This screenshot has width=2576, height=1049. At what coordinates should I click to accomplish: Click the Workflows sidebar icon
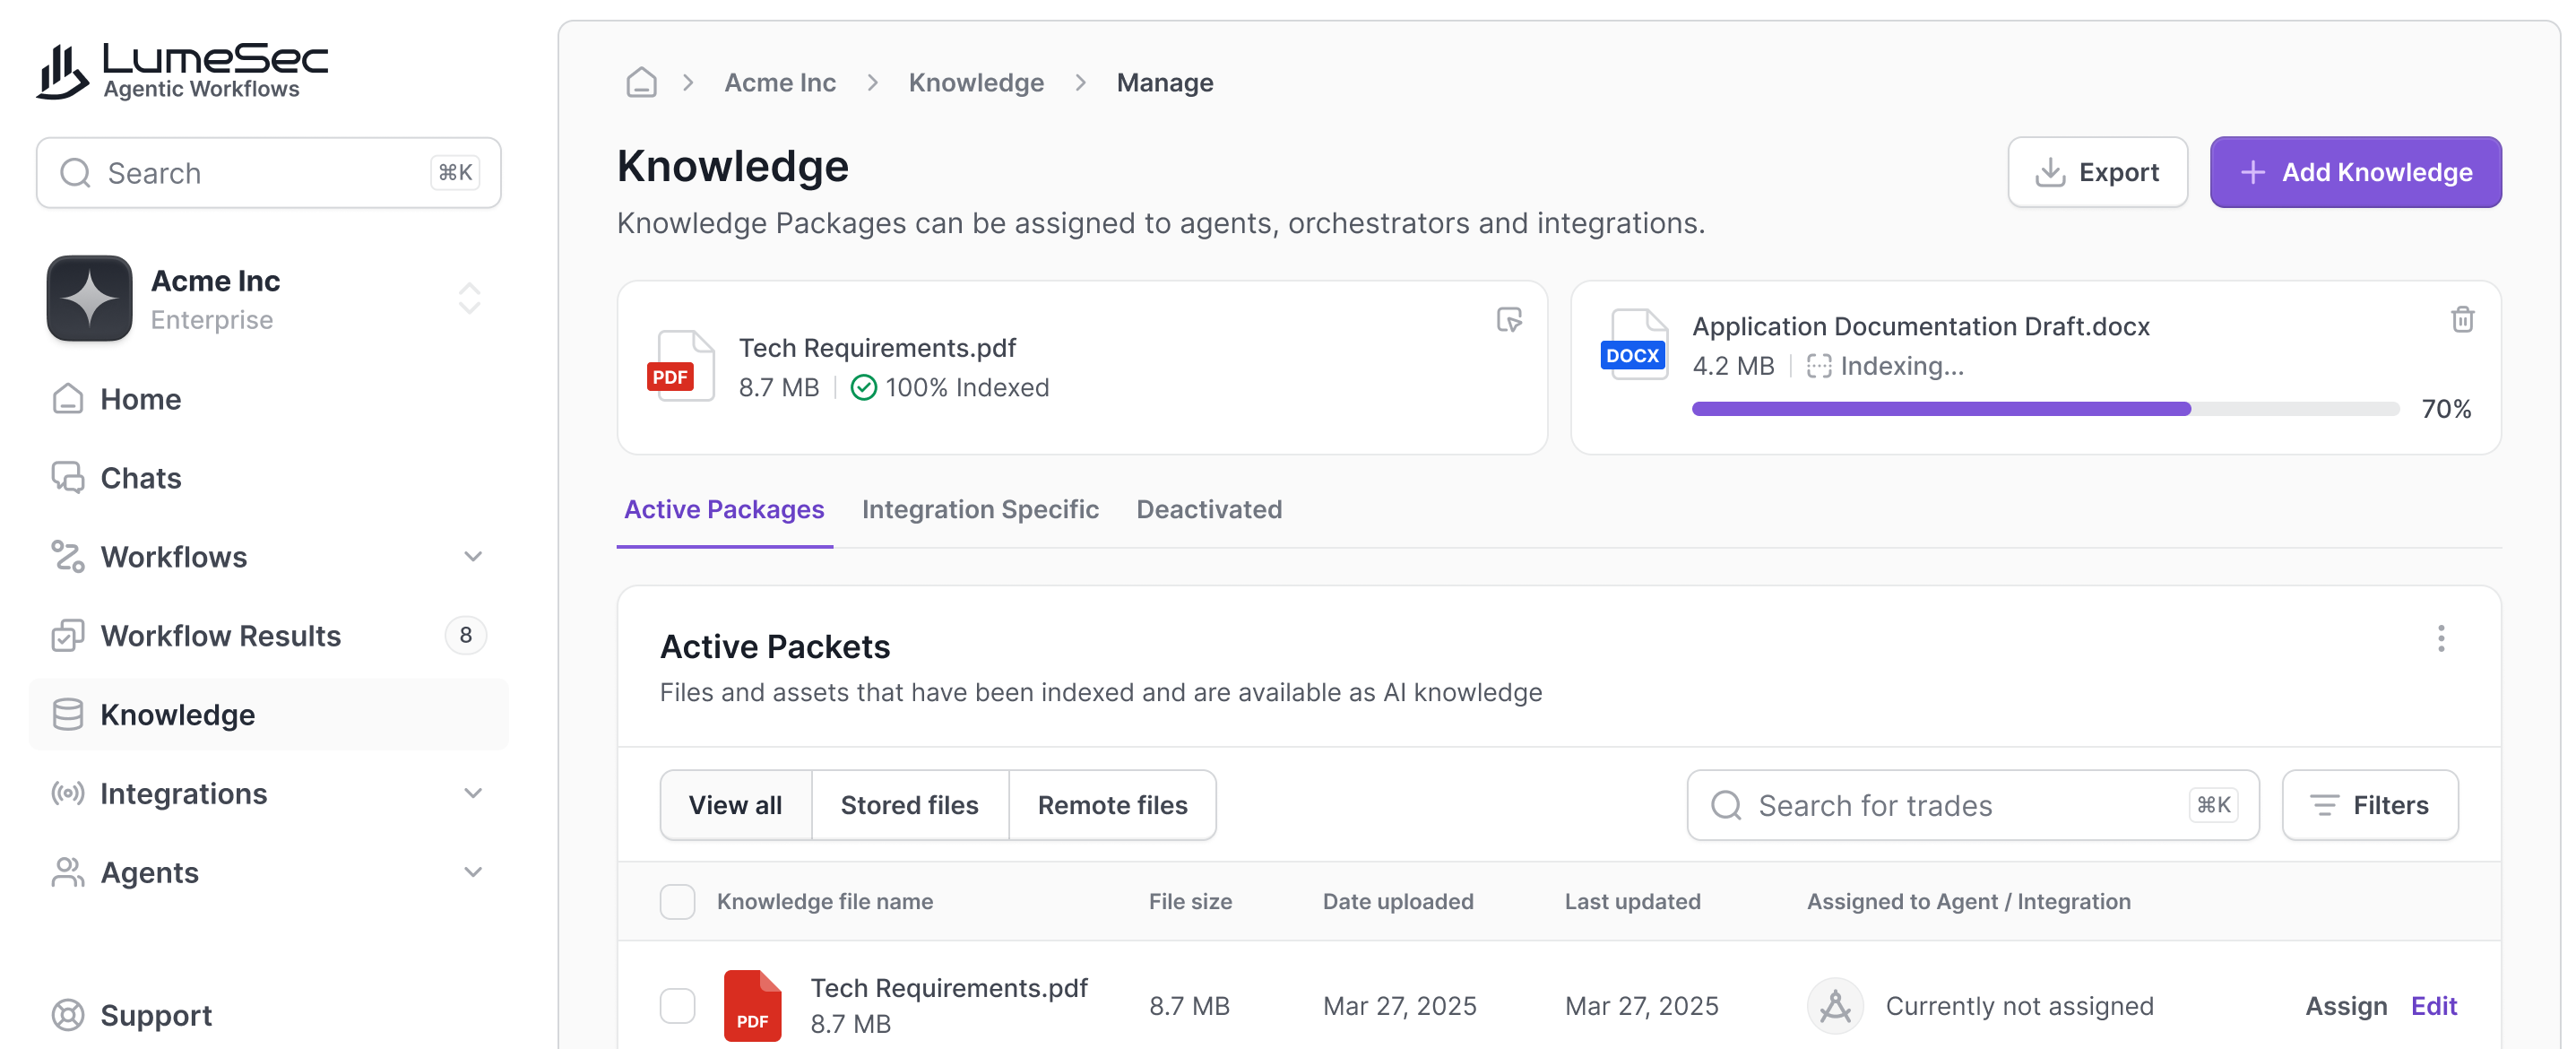click(x=67, y=556)
